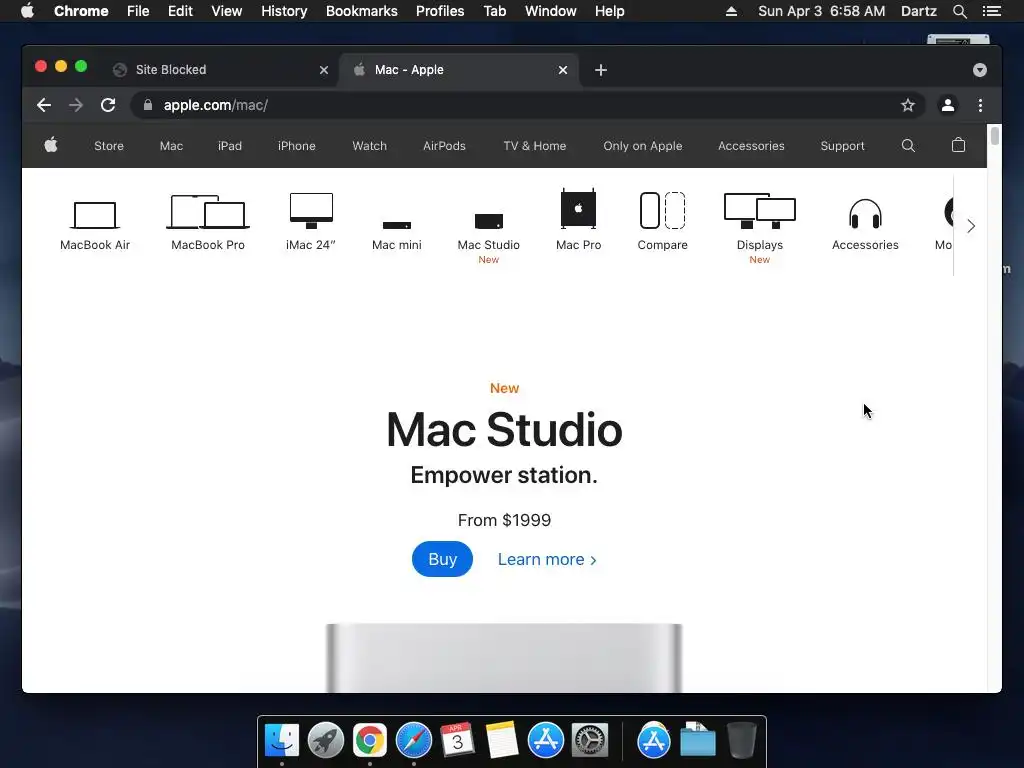Screen dimensions: 1024x768
Task: Open the shopping bag icon
Action: point(958,145)
